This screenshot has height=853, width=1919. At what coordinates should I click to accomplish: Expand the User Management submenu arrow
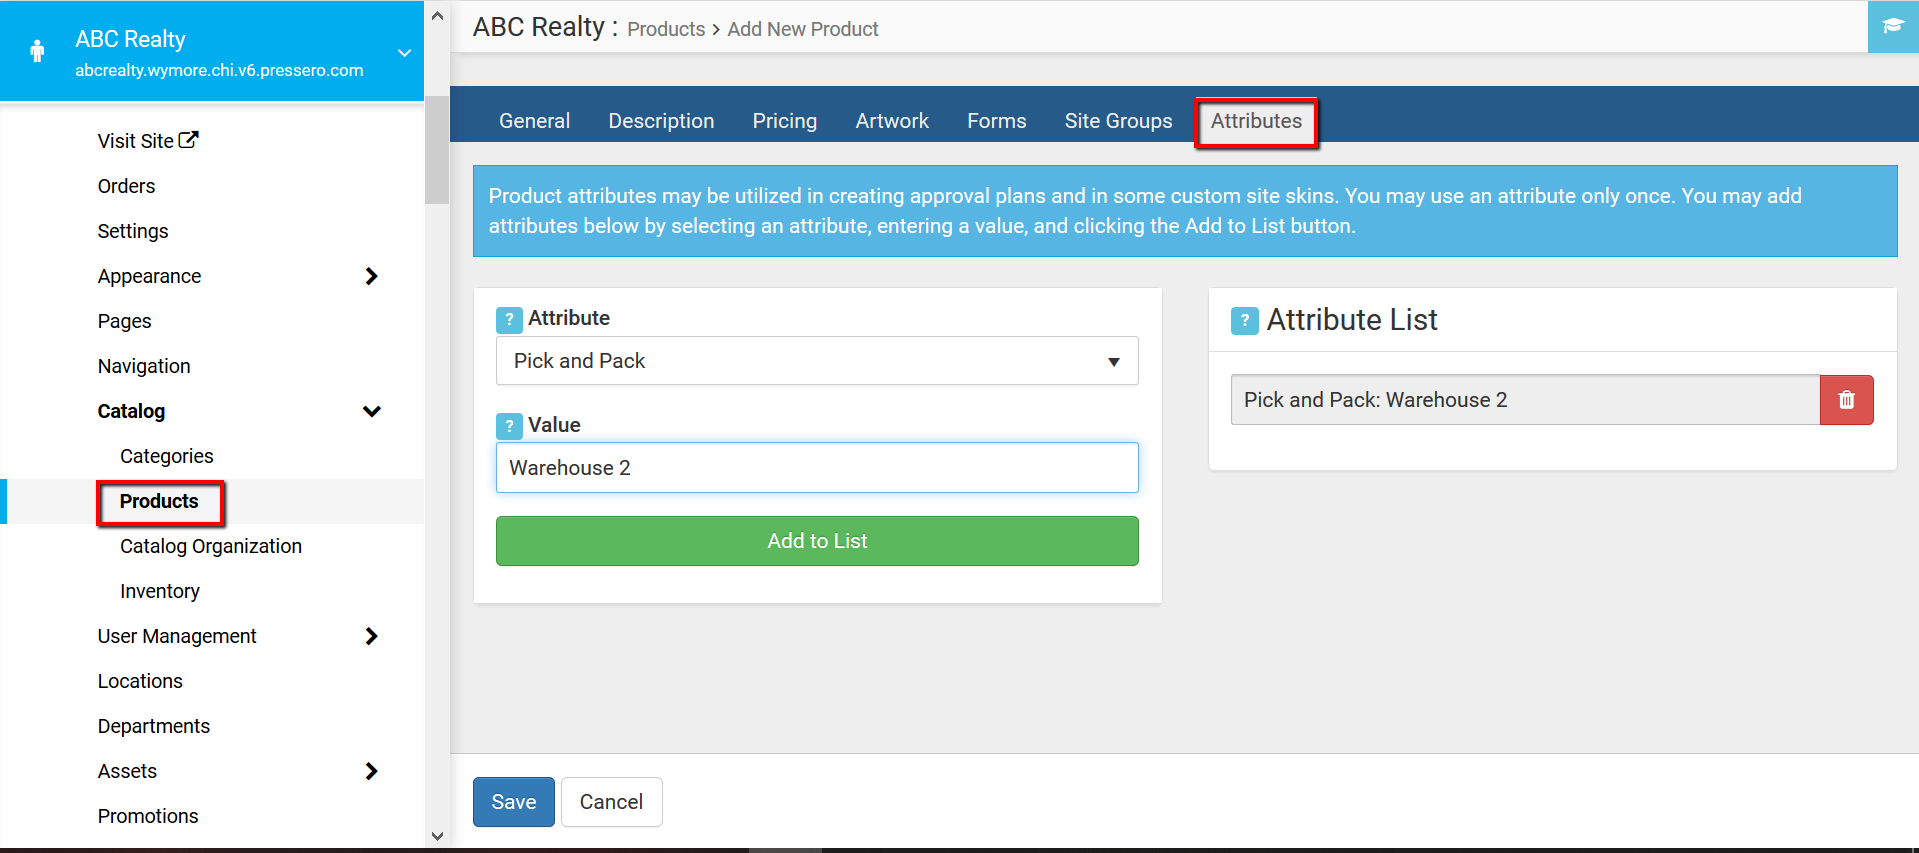371,636
